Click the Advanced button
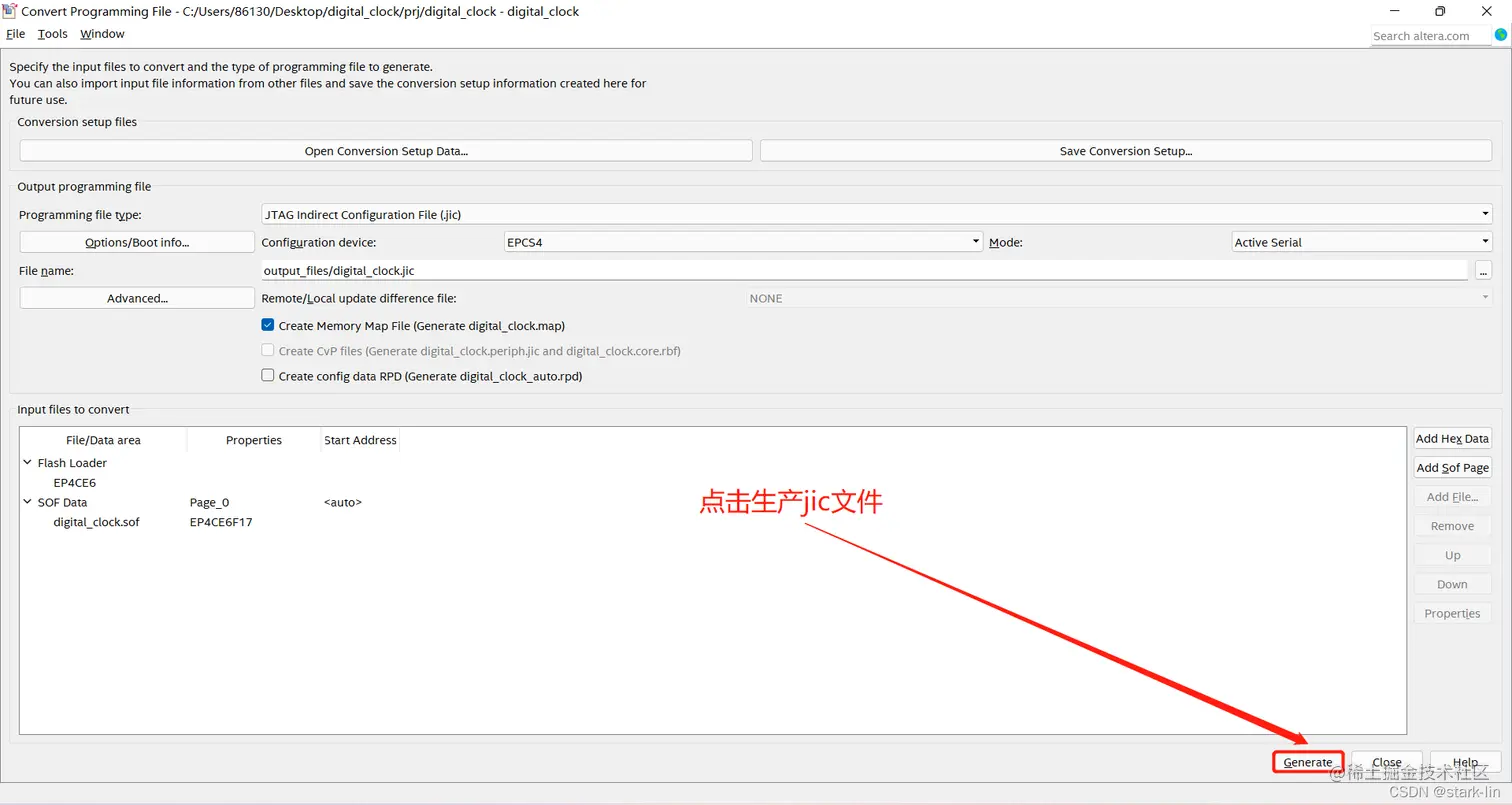Image resolution: width=1512 pixels, height=805 pixels. pos(137,298)
